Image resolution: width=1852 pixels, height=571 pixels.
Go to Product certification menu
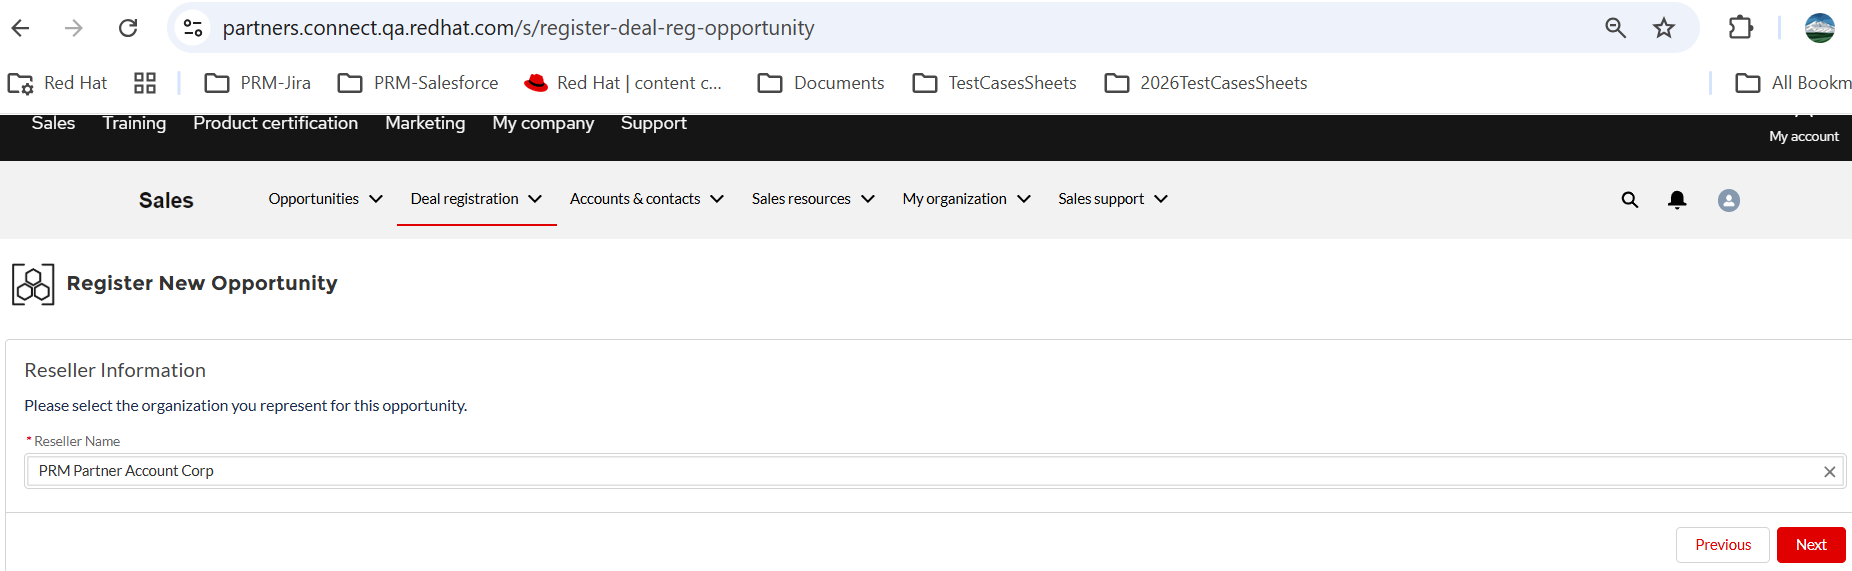point(275,123)
